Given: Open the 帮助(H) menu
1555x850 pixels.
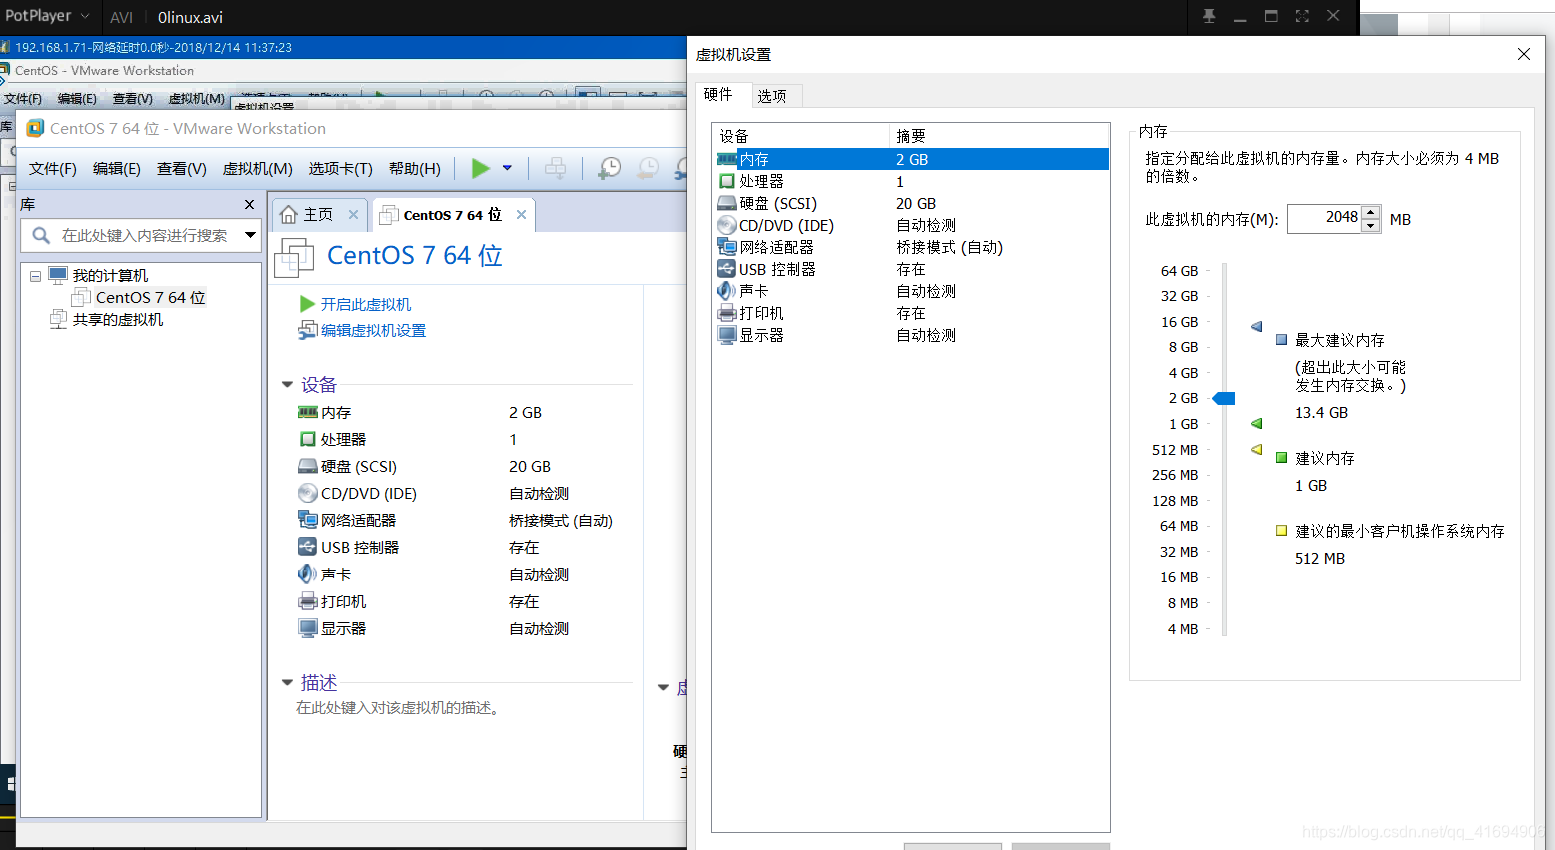Looking at the screenshot, I should tap(415, 169).
